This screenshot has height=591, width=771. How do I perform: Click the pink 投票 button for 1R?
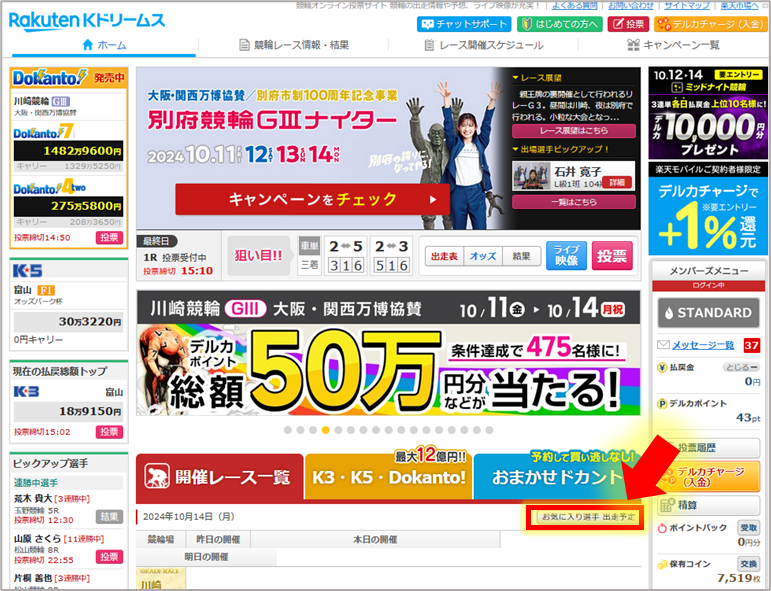[612, 256]
